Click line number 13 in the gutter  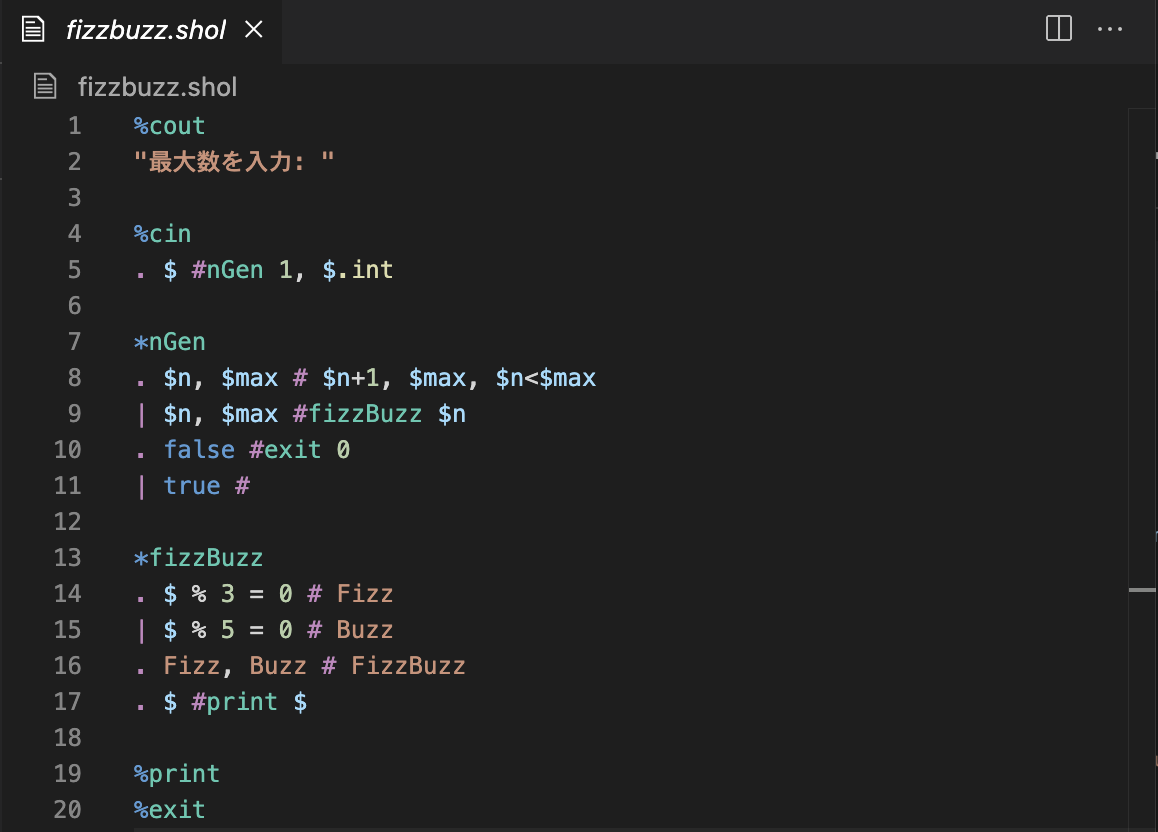point(67,557)
